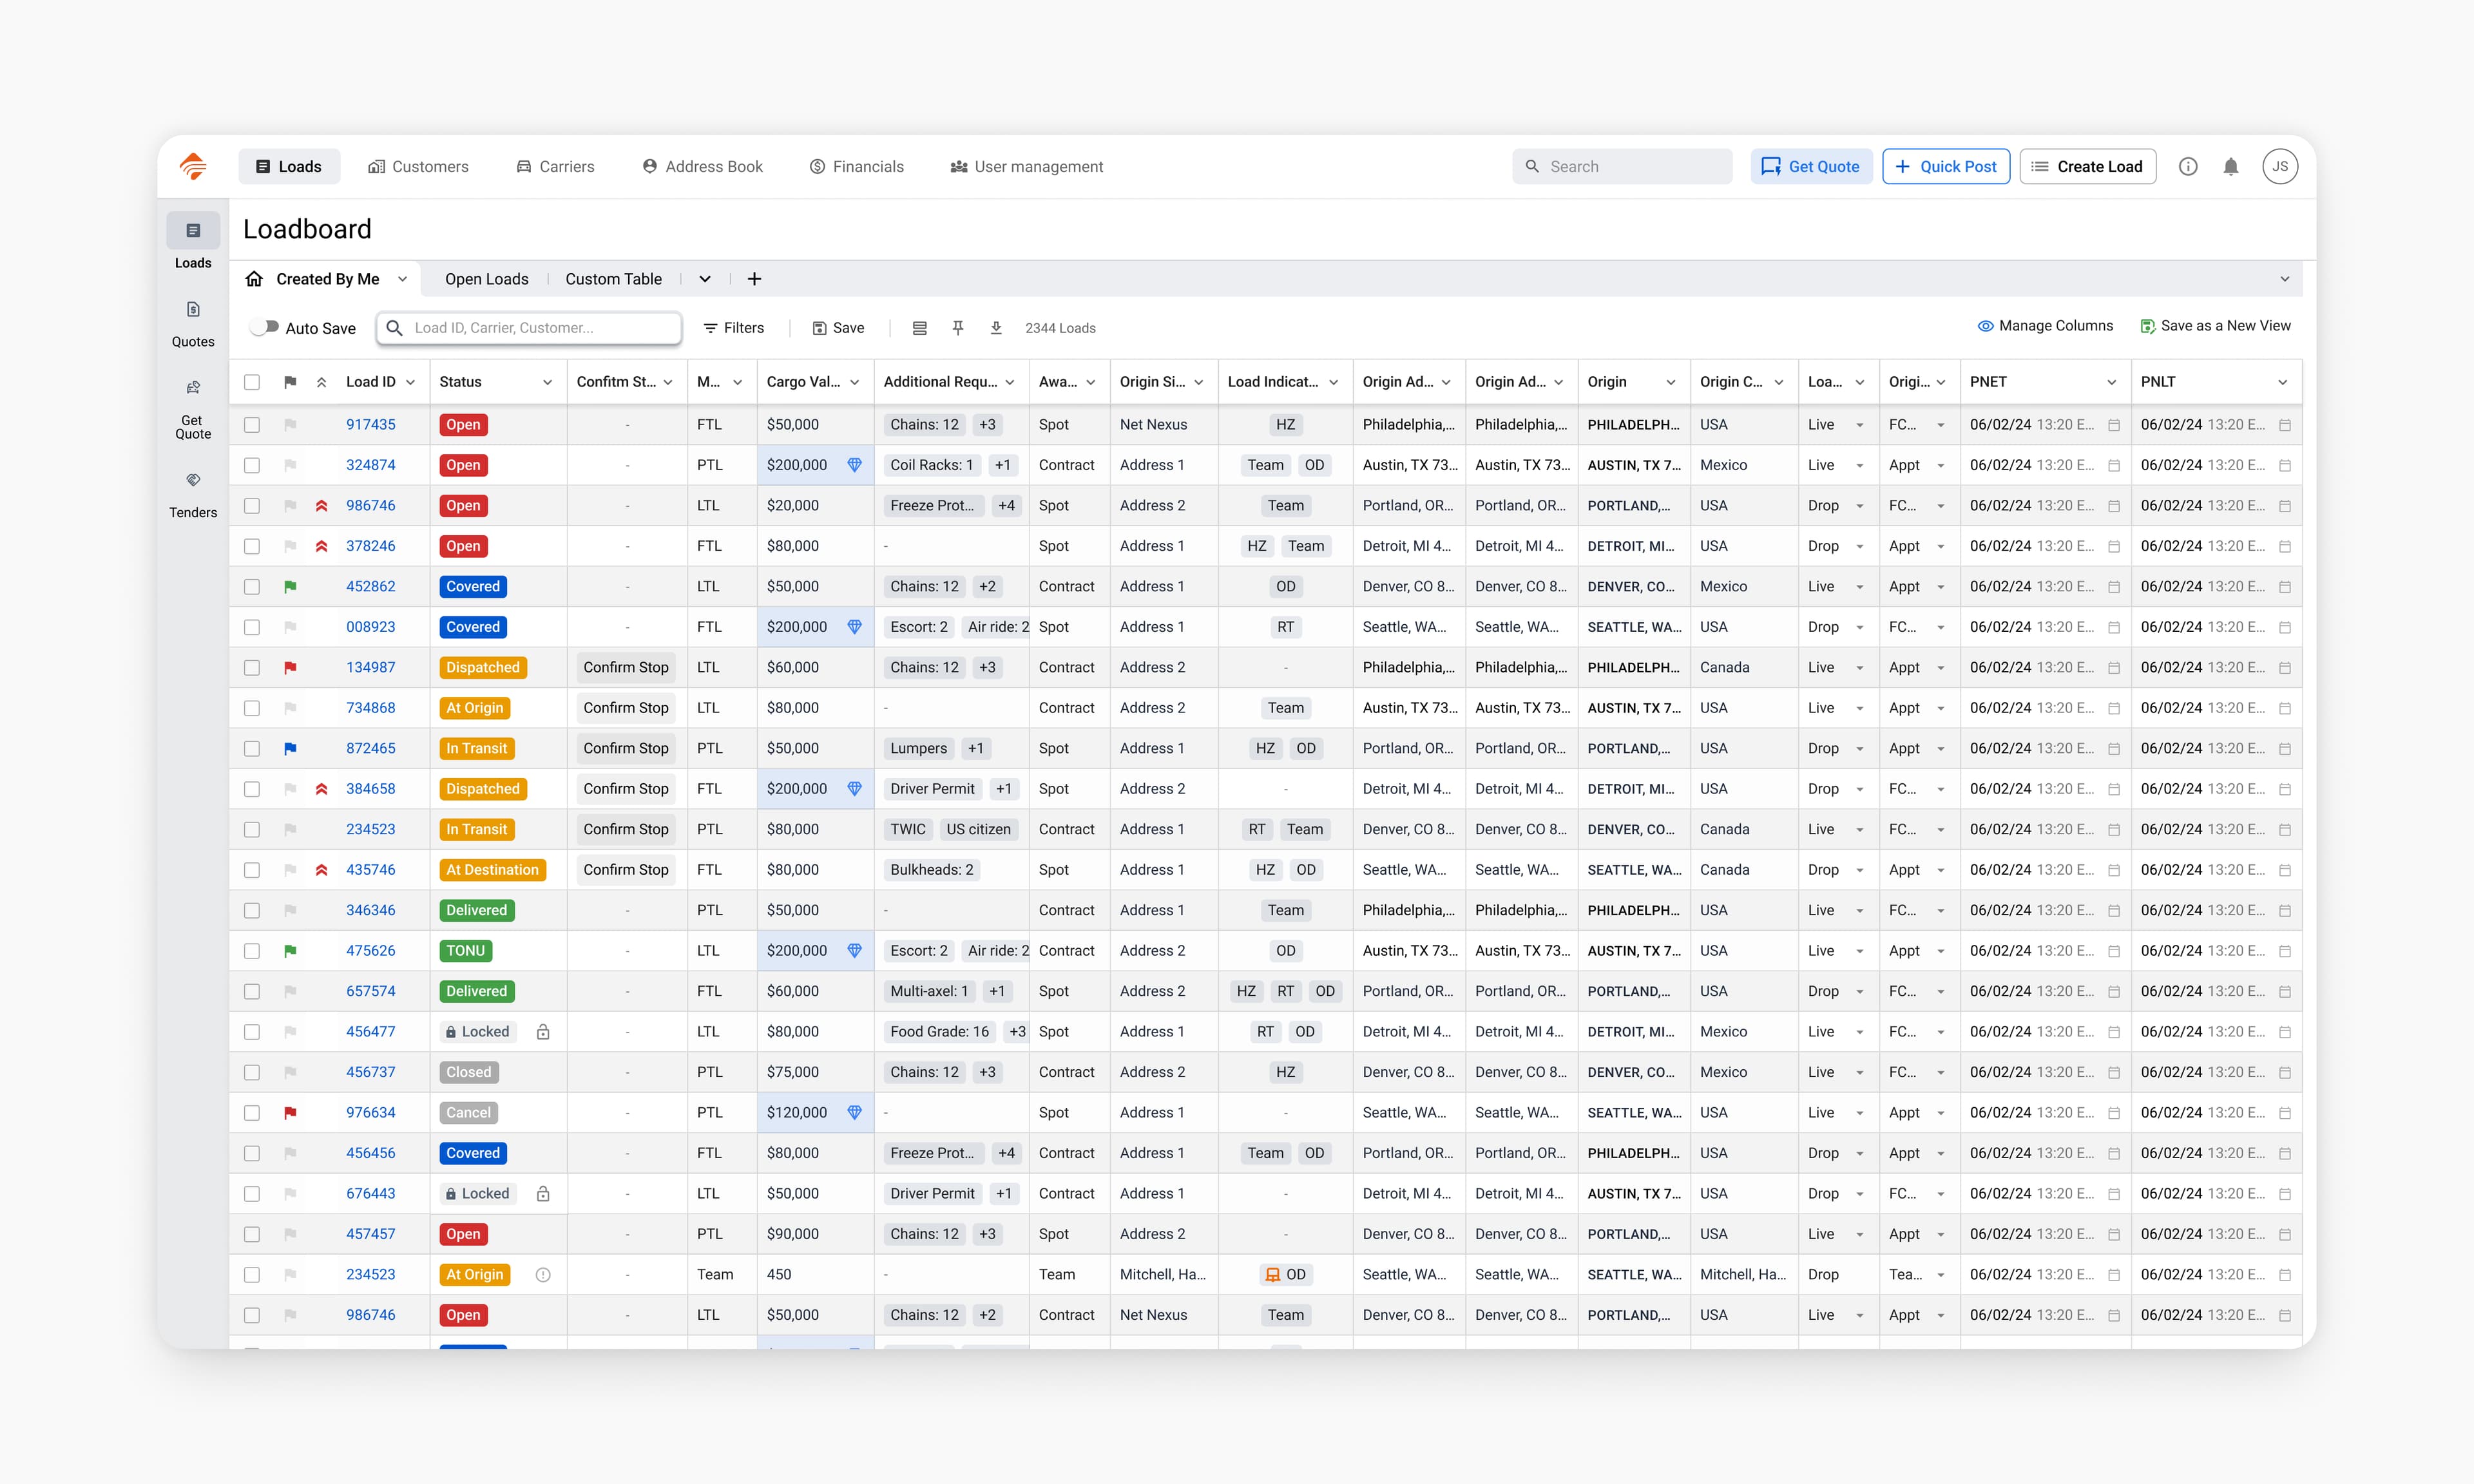Screen dimensions: 2474x1484
Task: Click the grey flag on load 917435
Action: click(290, 425)
